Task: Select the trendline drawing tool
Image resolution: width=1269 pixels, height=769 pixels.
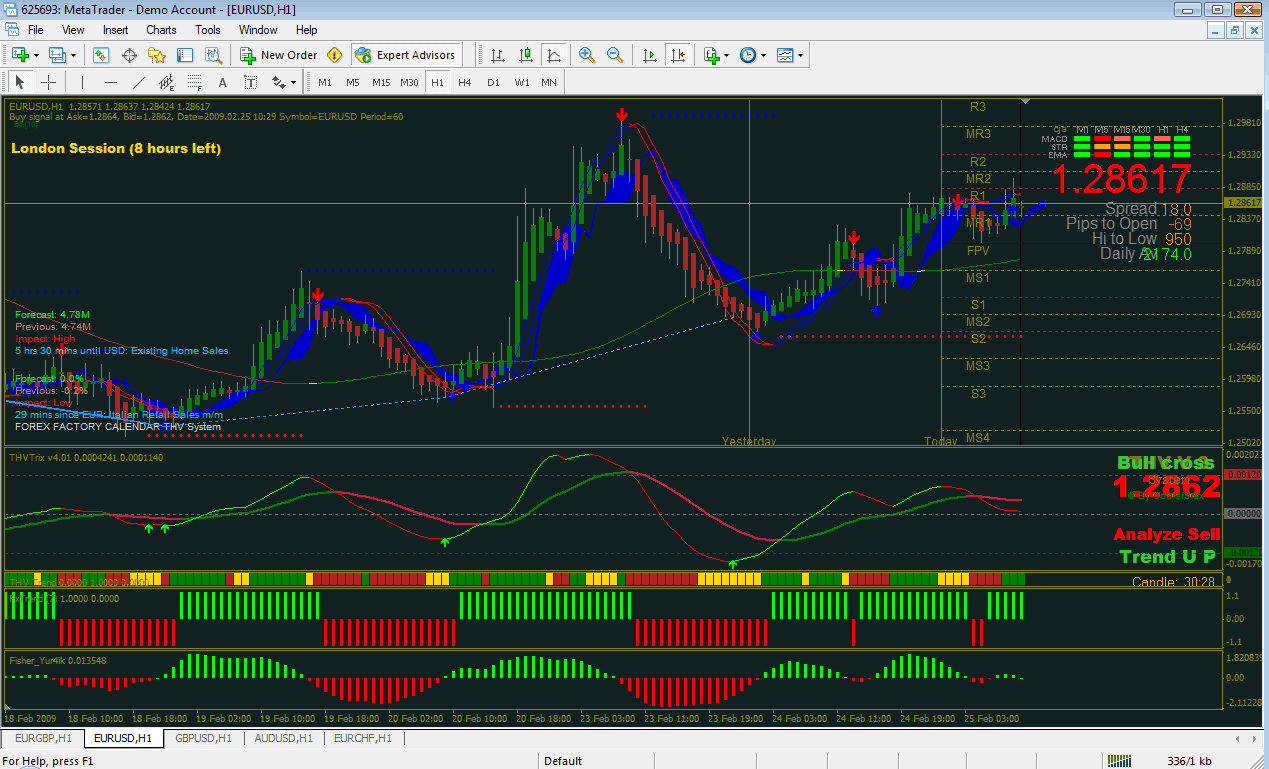Action: click(x=139, y=82)
